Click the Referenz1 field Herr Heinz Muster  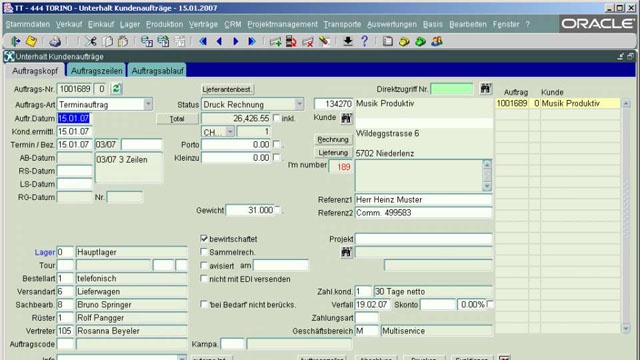pos(423,200)
